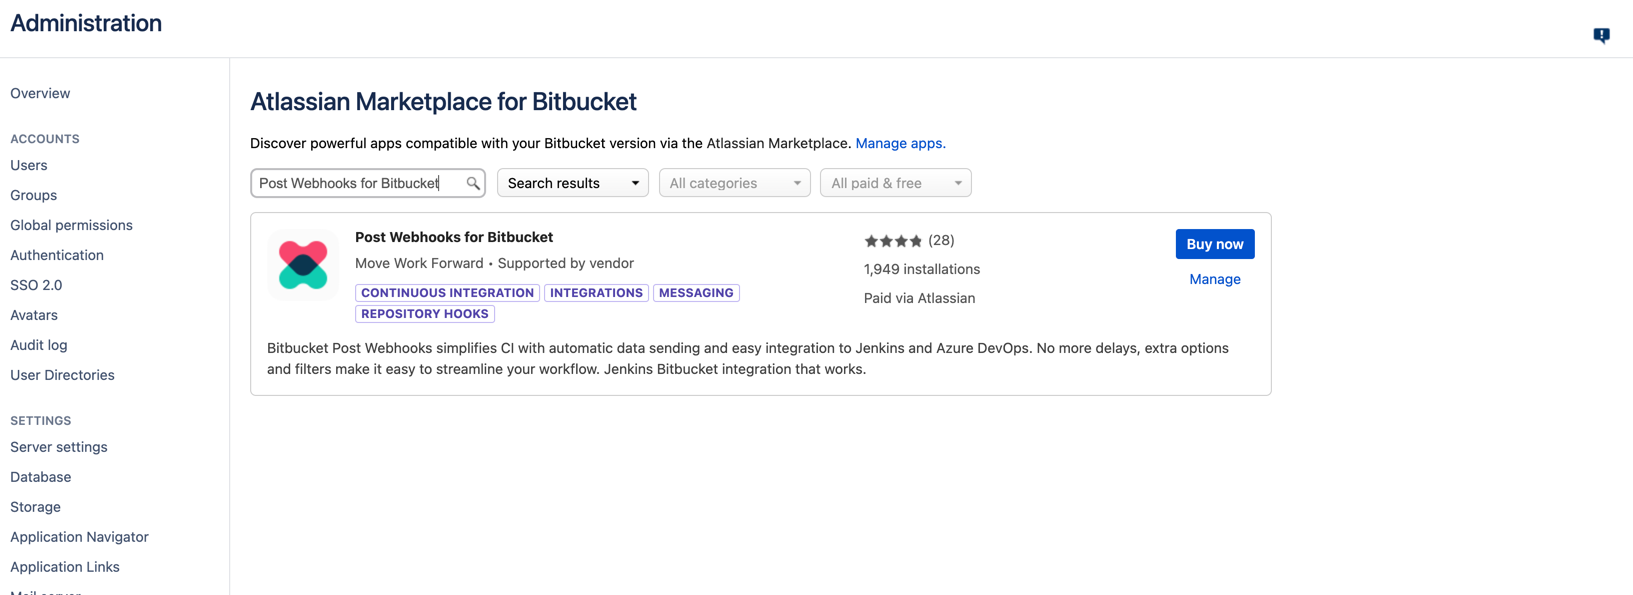Click Move Work Forward vendor text
Image resolution: width=1633 pixels, height=595 pixels.
(419, 263)
